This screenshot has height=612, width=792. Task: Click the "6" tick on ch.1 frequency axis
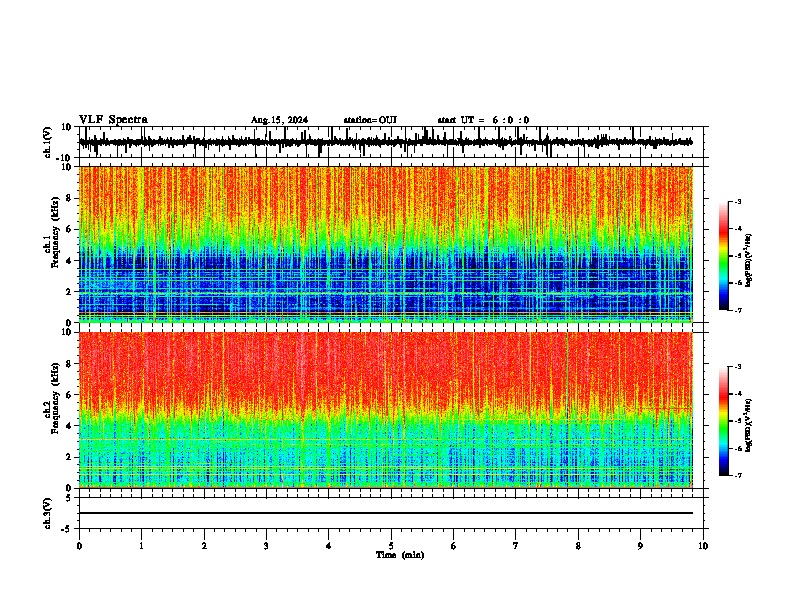coord(70,230)
